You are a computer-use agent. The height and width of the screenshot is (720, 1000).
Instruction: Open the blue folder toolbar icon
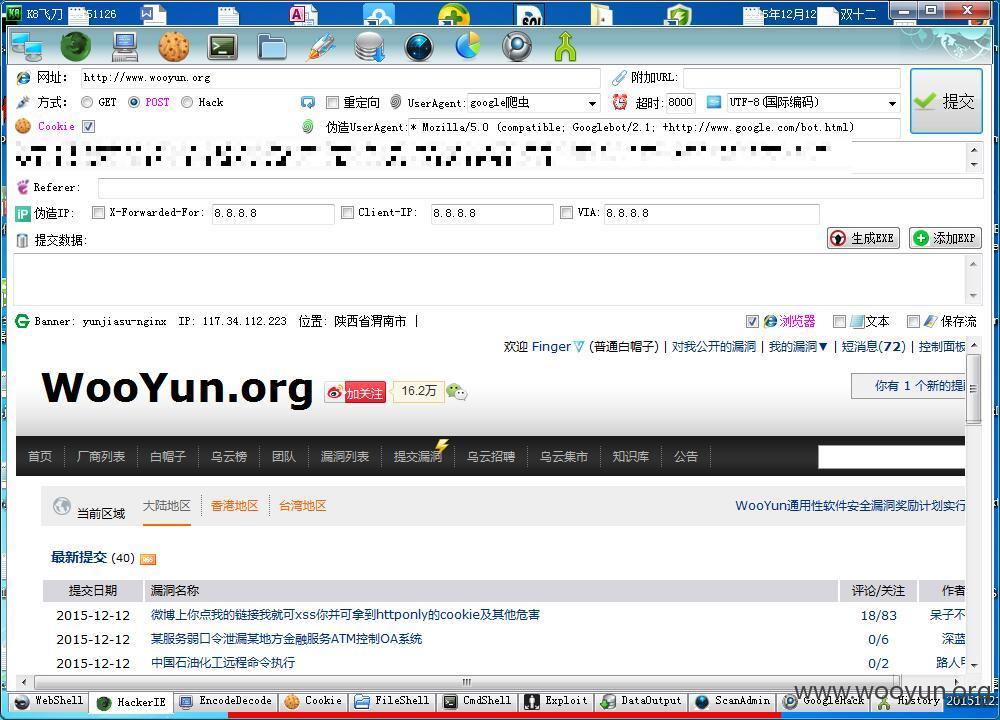[x=272, y=47]
